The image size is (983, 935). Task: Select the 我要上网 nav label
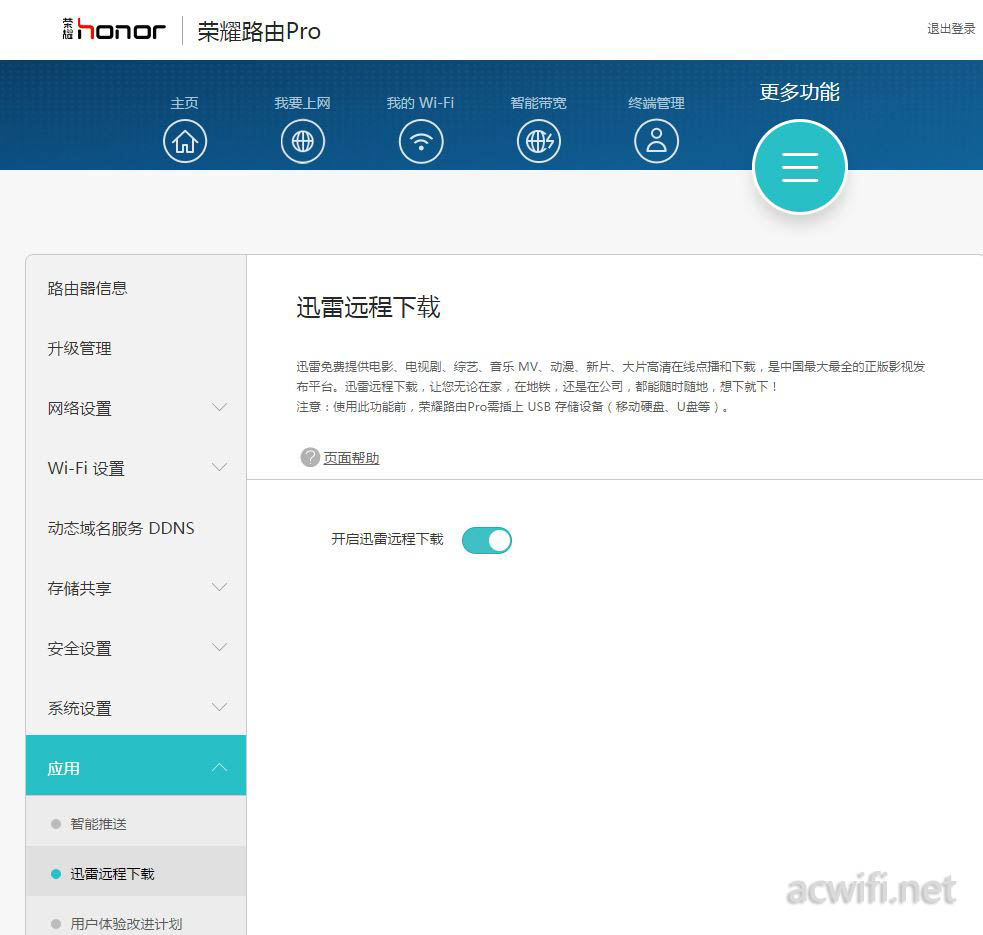(302, 103)
